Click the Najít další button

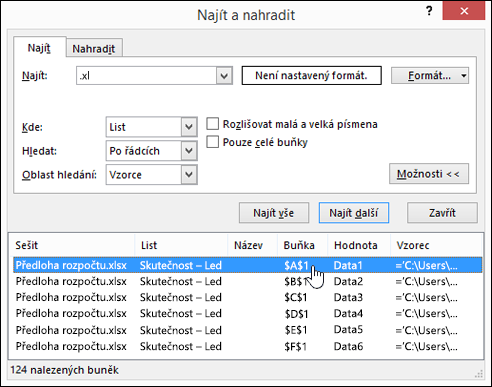point(354,213)
